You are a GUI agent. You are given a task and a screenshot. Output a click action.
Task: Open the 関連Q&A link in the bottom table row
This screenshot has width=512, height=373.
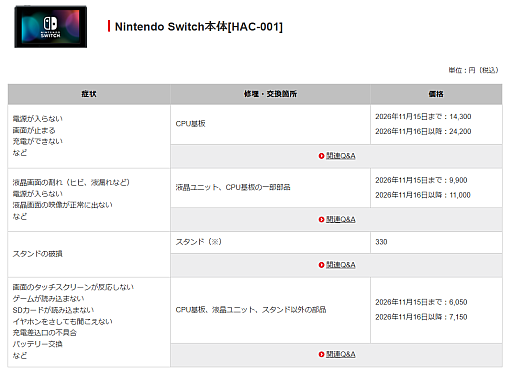(340, 354)
